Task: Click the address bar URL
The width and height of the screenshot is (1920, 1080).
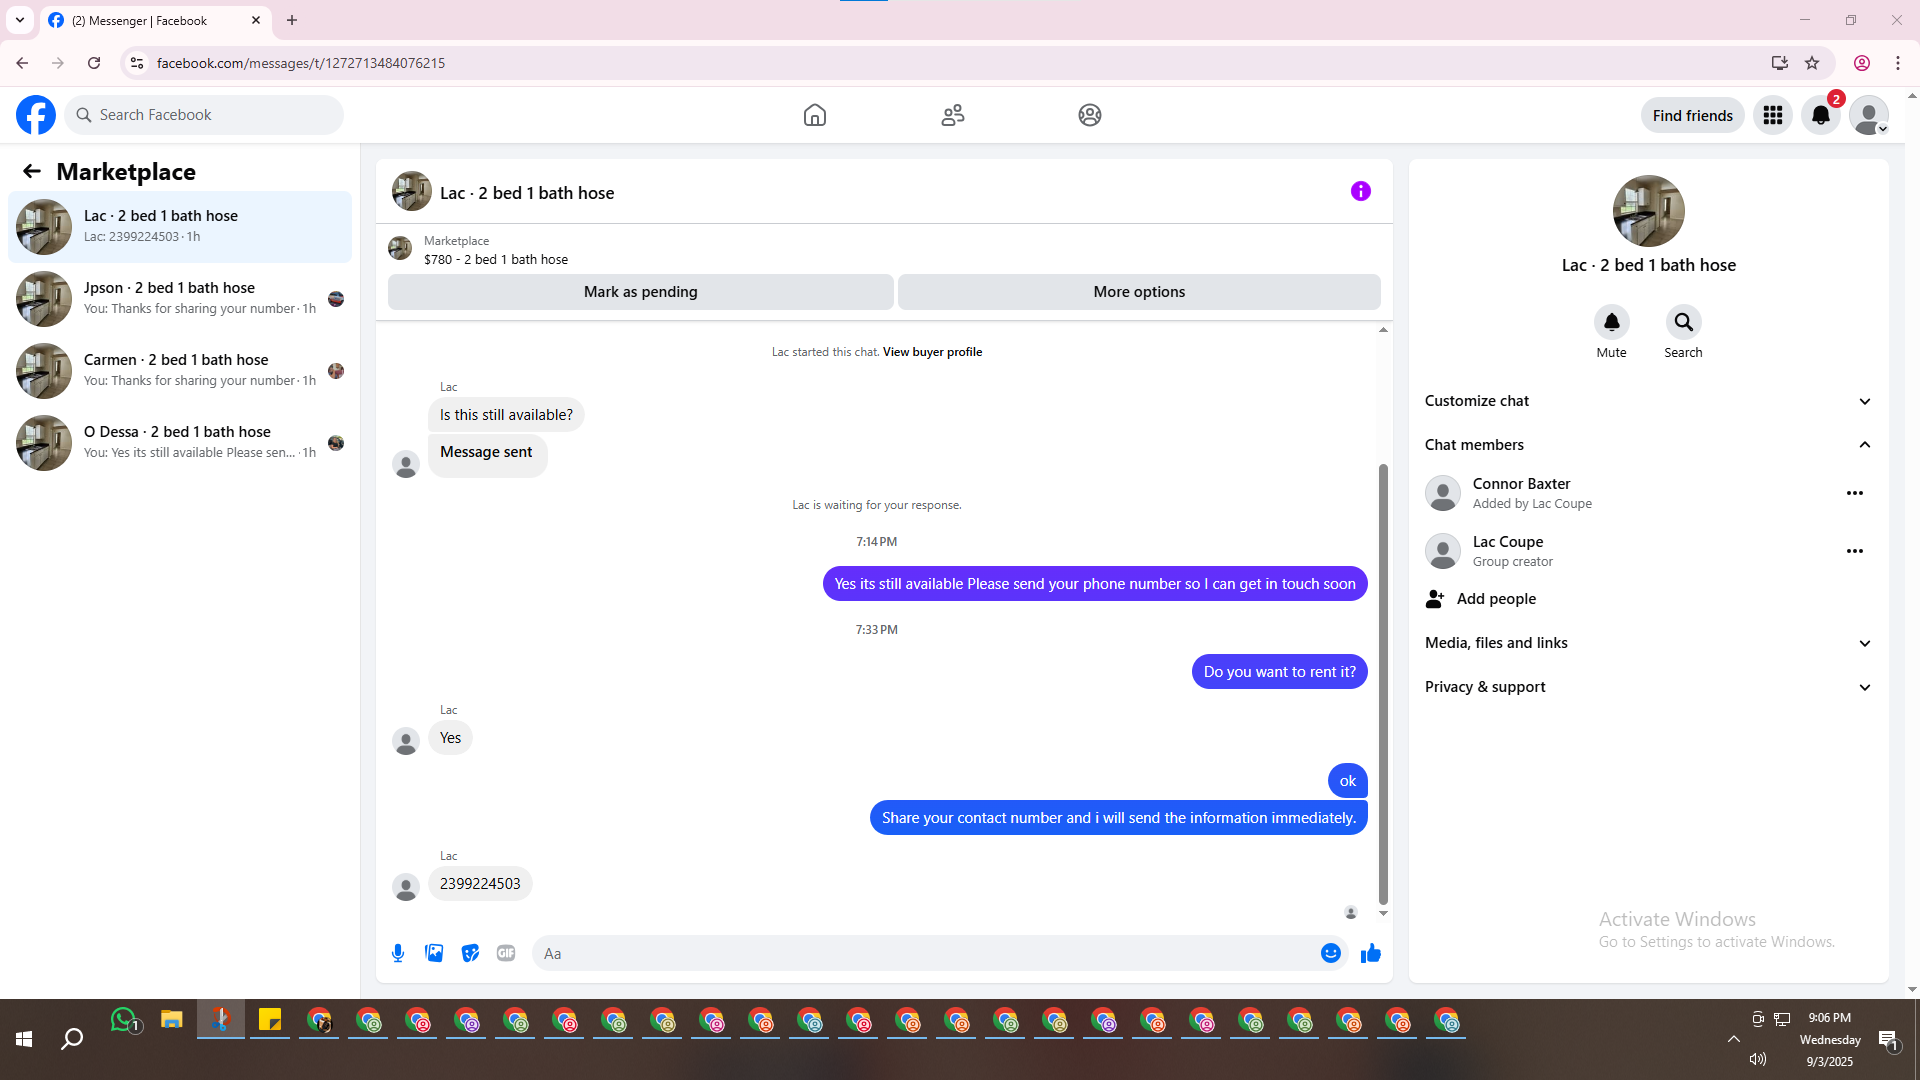Action: coord(301,63)
